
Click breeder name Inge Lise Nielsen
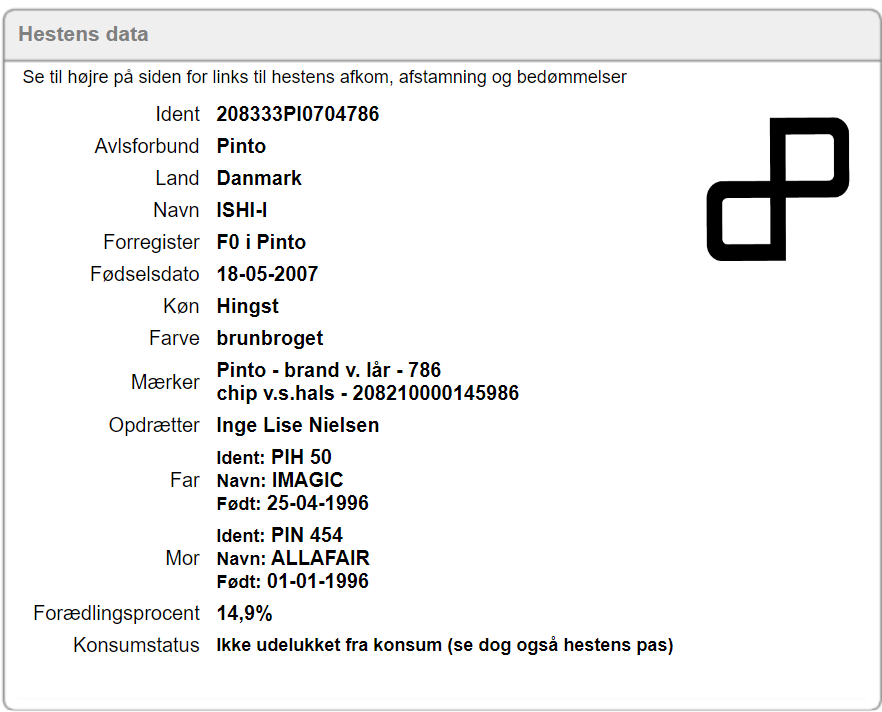coord(298,425)
